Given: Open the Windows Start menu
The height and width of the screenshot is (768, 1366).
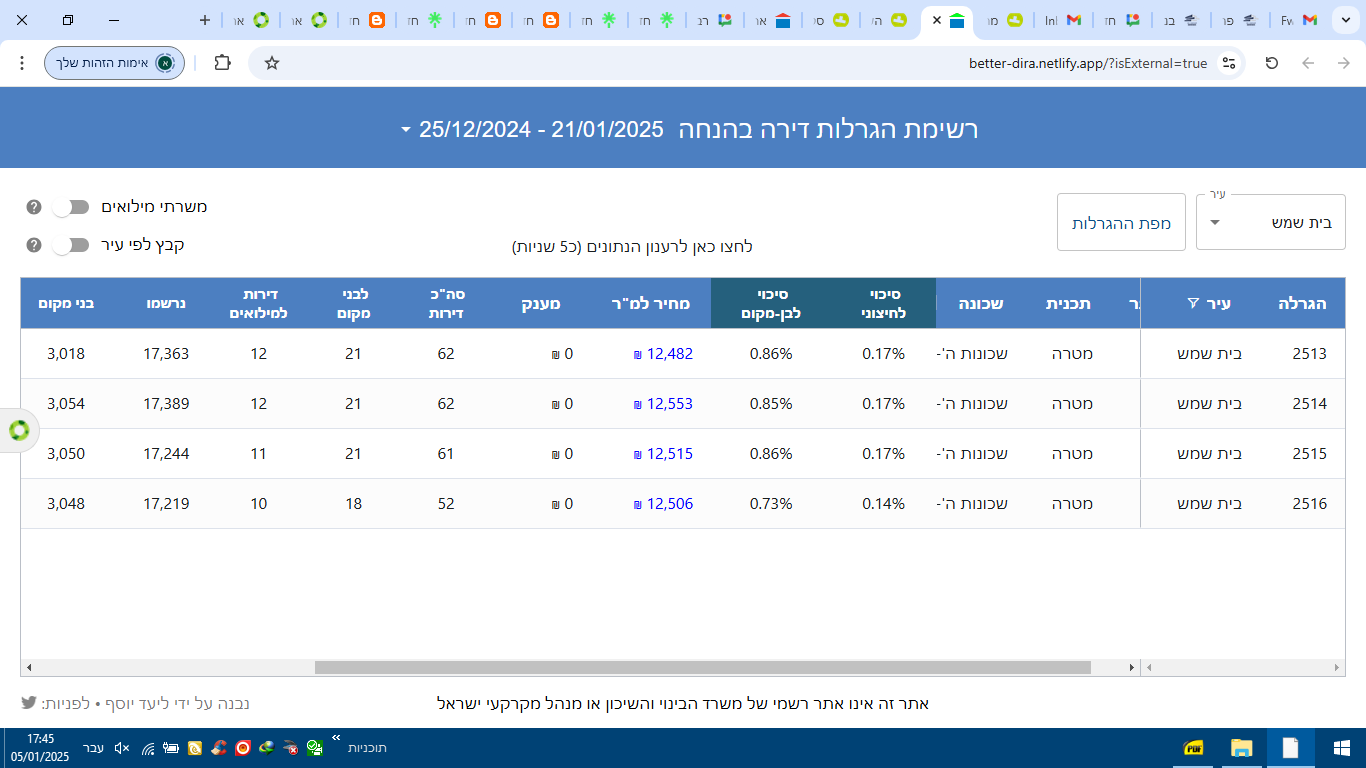Looking at the screenshot, I should [1342, 748].
